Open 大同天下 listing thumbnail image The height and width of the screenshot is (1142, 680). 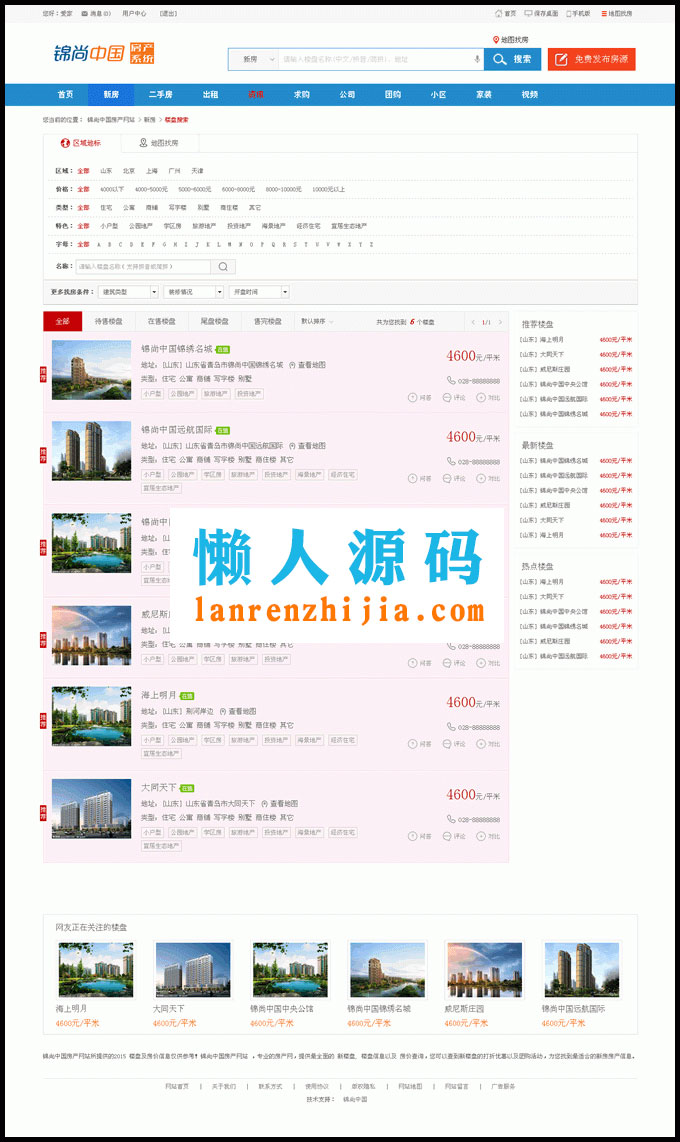[92, 808]
